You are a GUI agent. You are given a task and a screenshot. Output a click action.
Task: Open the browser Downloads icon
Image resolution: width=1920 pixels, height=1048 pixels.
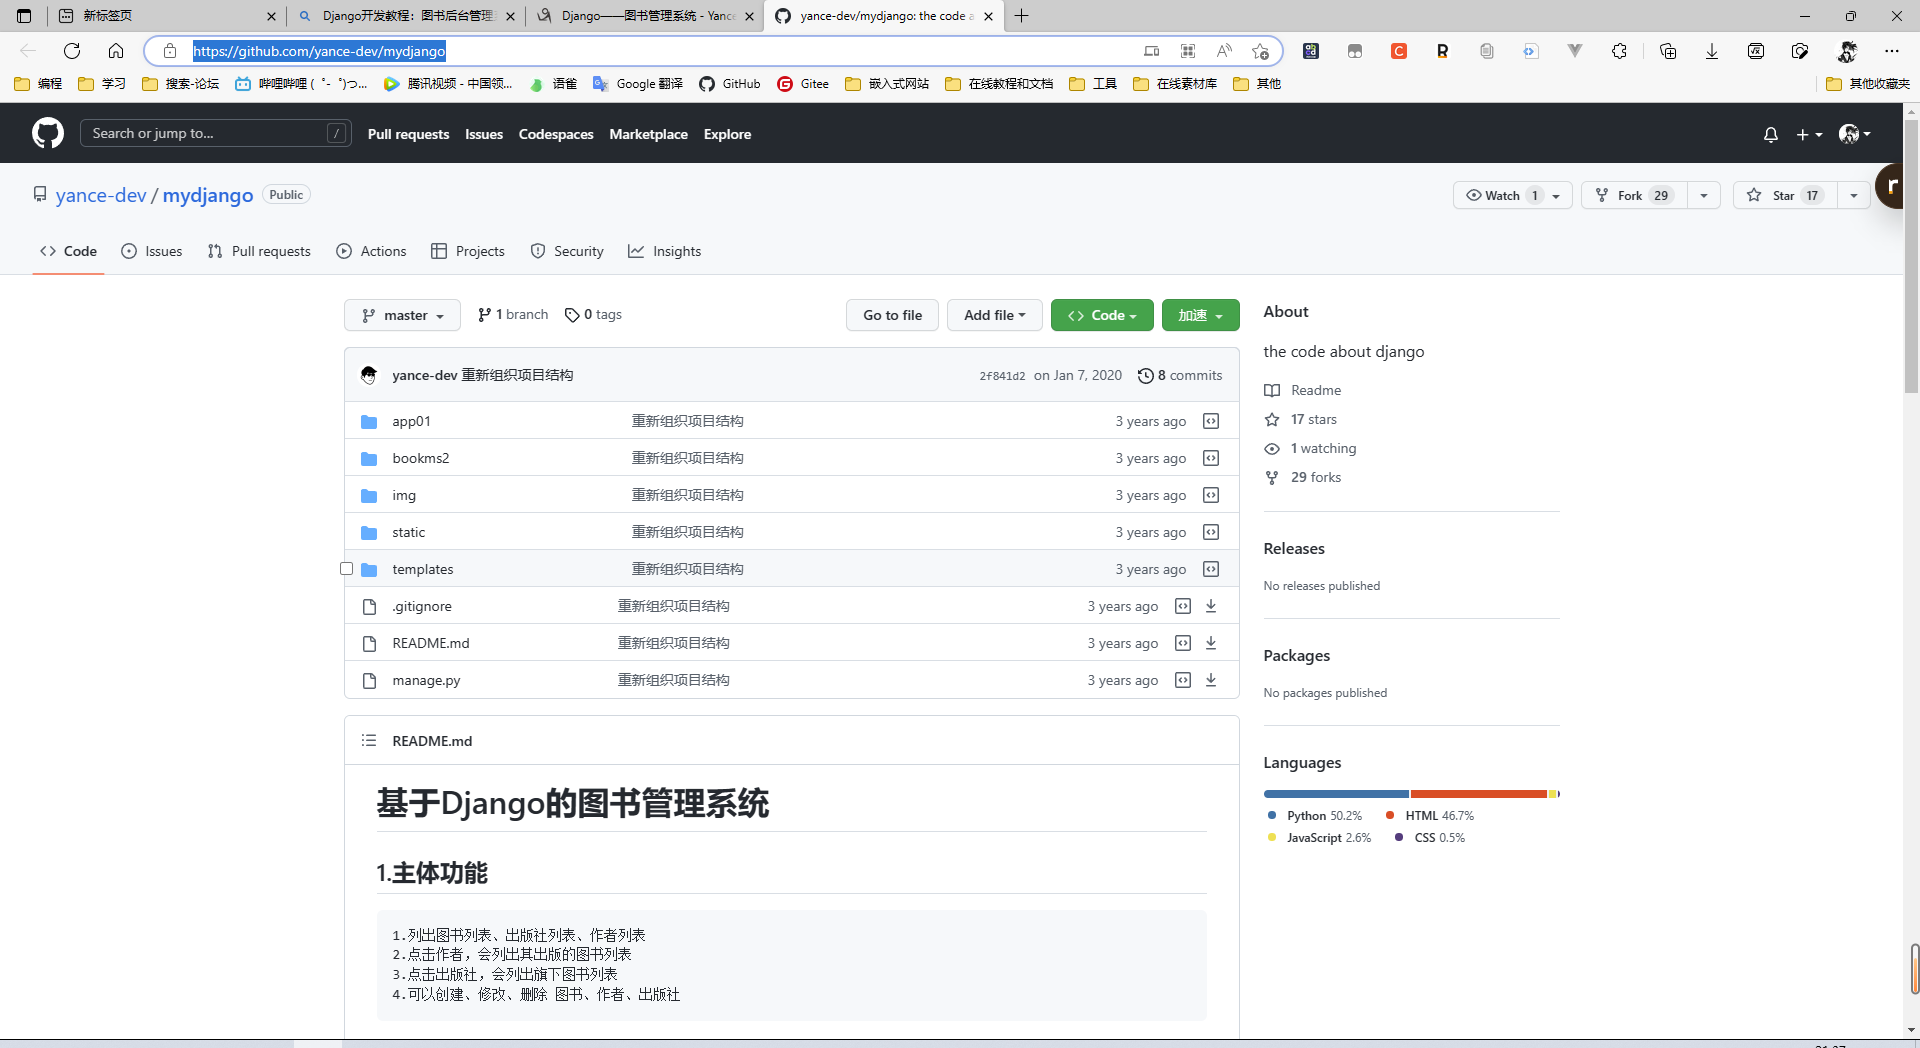point(1712,51)
